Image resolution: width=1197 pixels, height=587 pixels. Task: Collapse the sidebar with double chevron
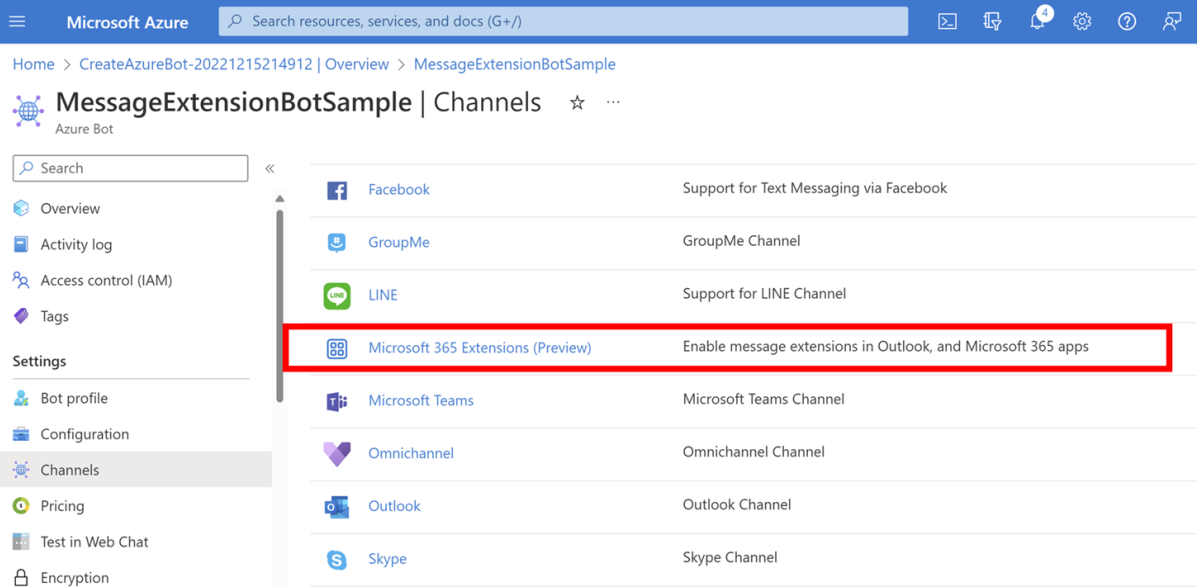269,169
